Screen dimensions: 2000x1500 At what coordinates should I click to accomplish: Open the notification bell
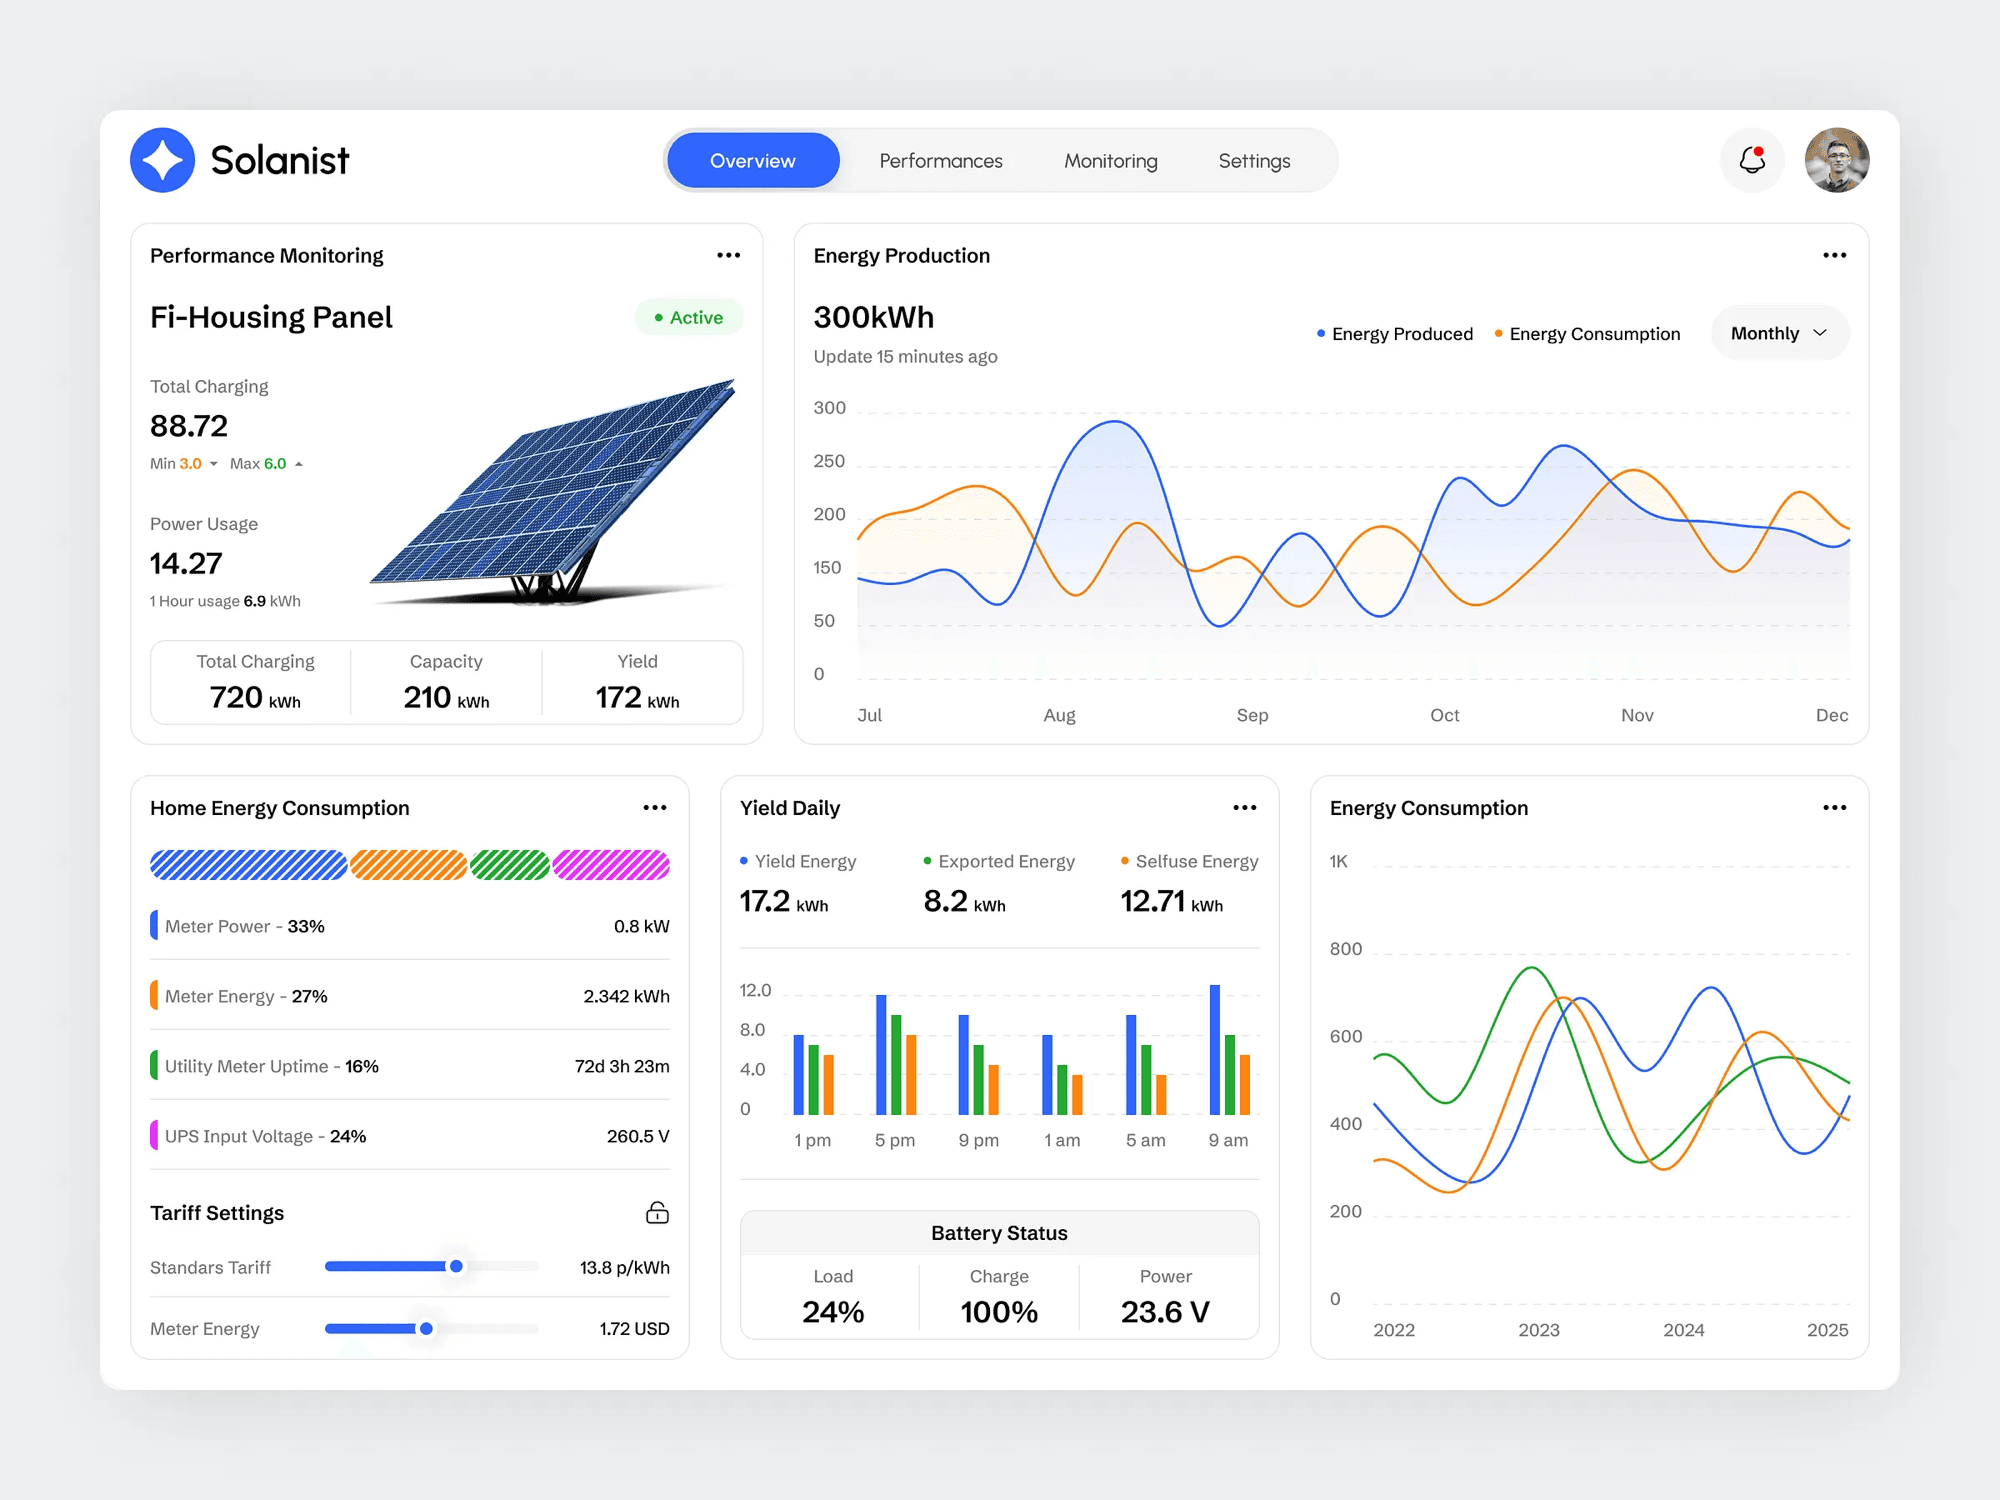pyautogui.click(x=1752, y=160)
